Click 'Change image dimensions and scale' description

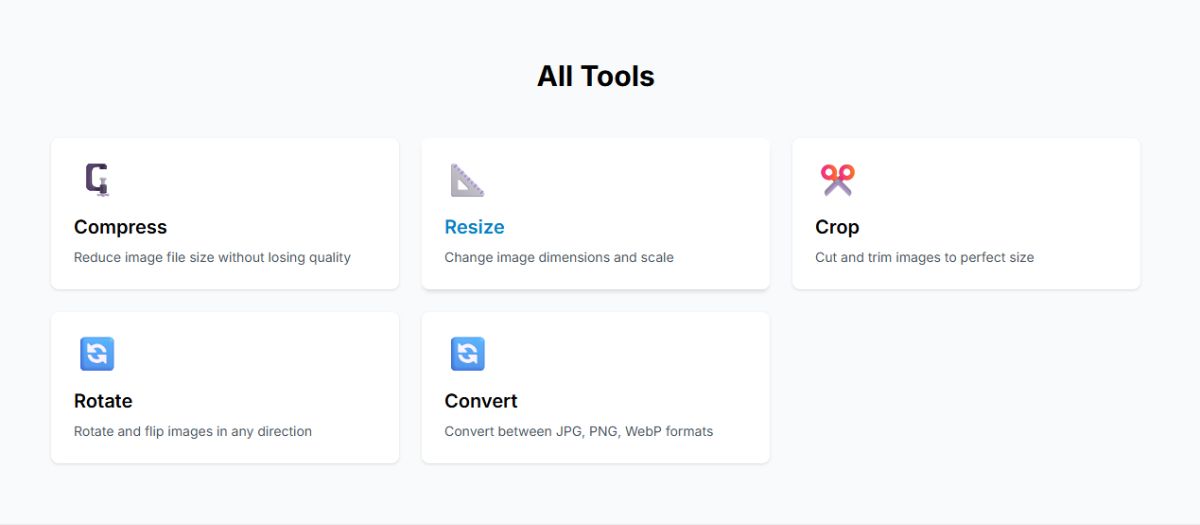(559, 257)
